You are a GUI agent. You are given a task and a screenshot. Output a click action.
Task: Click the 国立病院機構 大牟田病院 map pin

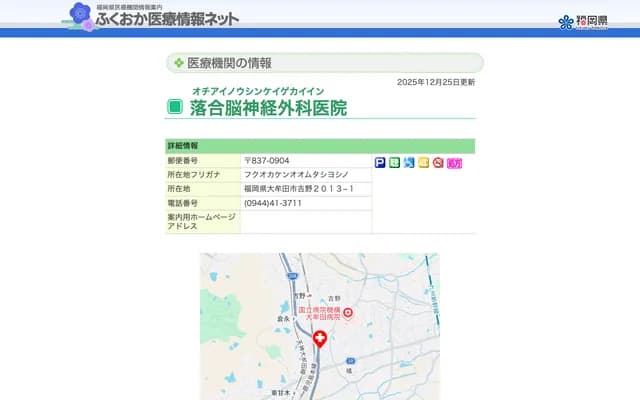click(x=348, y=313)
